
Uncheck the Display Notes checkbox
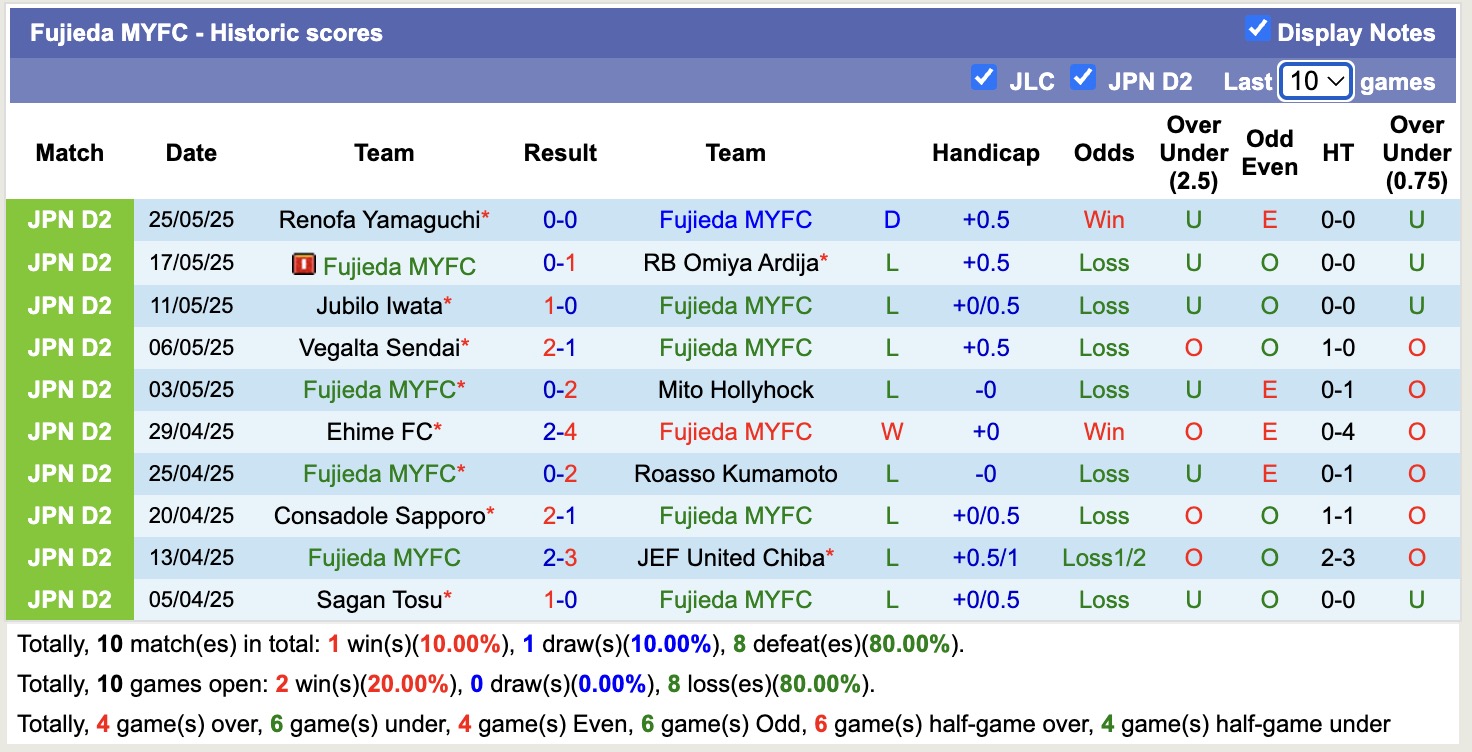pos(1257,31)
